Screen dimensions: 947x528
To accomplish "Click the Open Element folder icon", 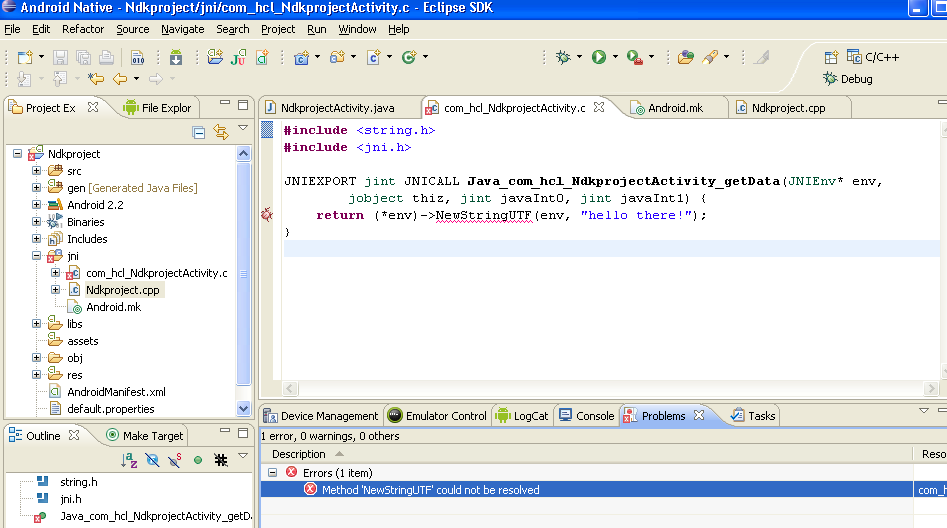I will click(685, 57).
